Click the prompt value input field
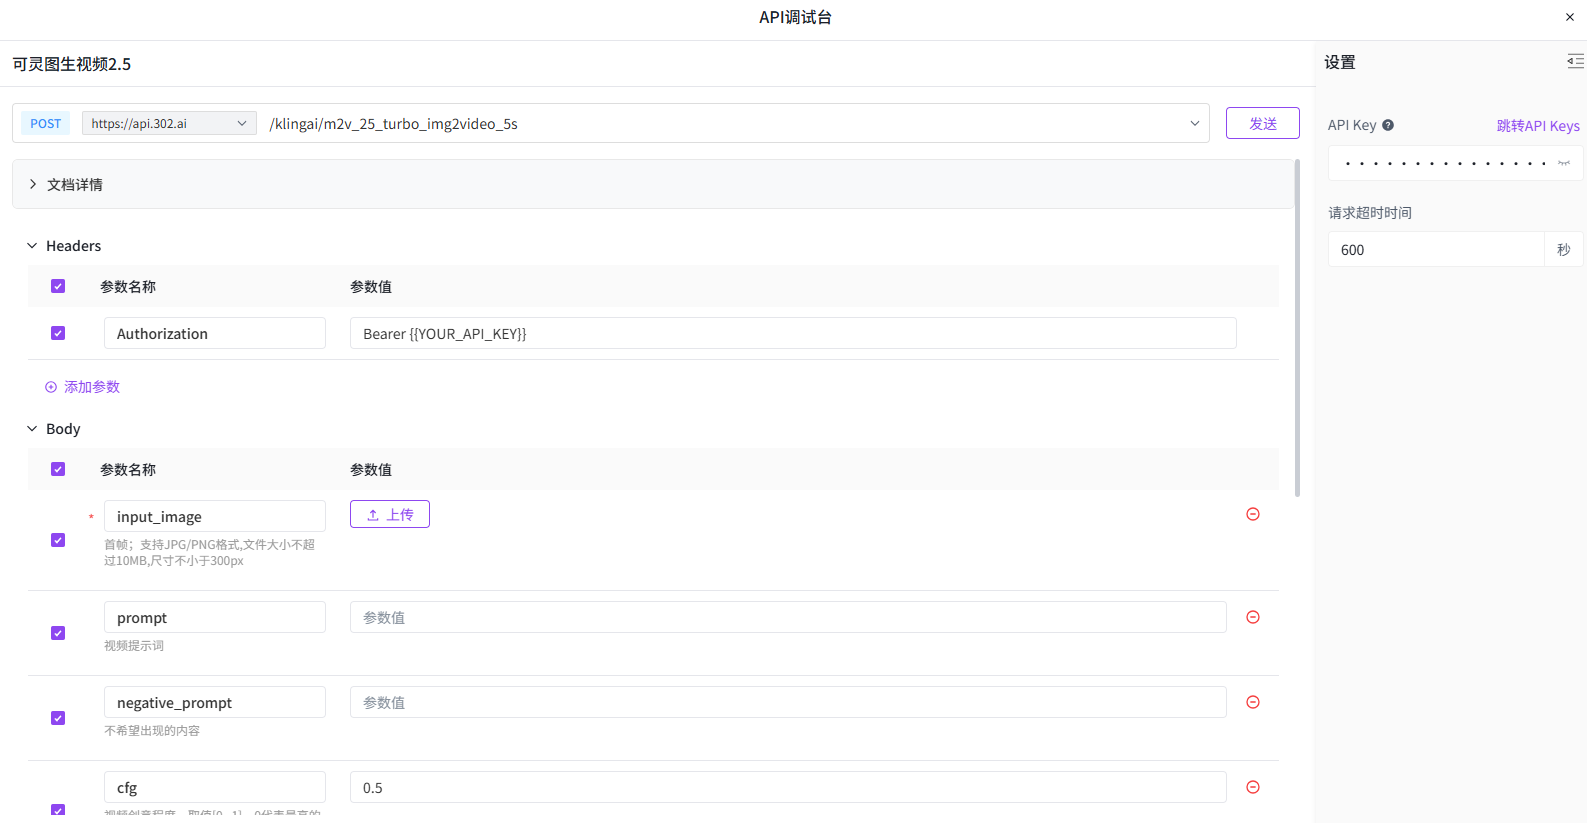This screenshot has height=823, width=1587. [x=787, y=618]
